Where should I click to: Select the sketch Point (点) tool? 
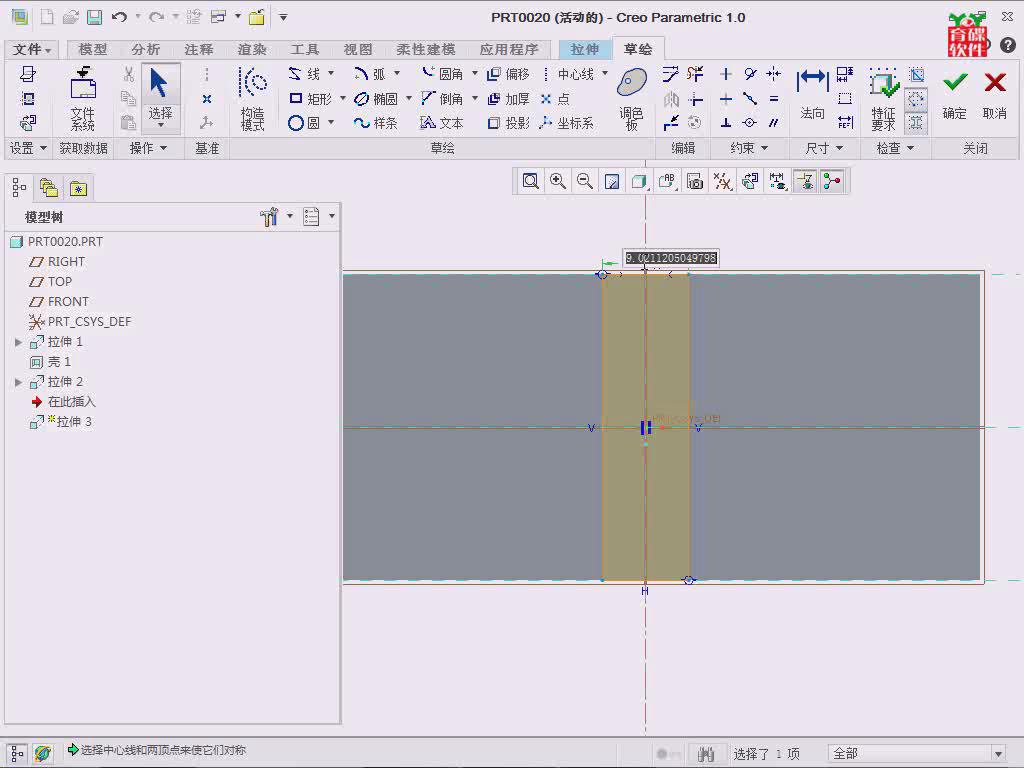click(x=555, y=99)
